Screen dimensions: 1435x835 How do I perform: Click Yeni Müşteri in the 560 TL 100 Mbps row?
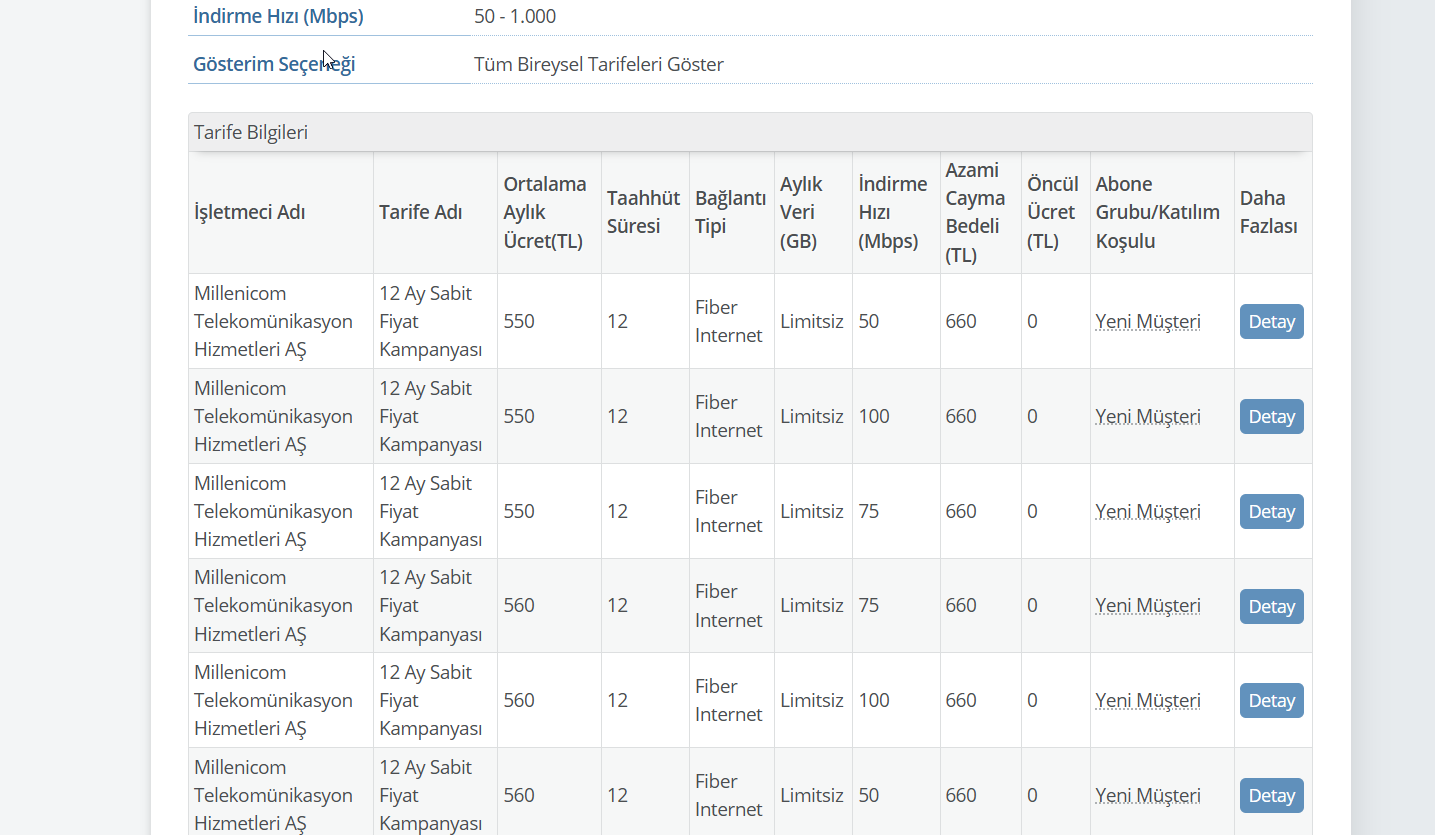pos(1148,700)
